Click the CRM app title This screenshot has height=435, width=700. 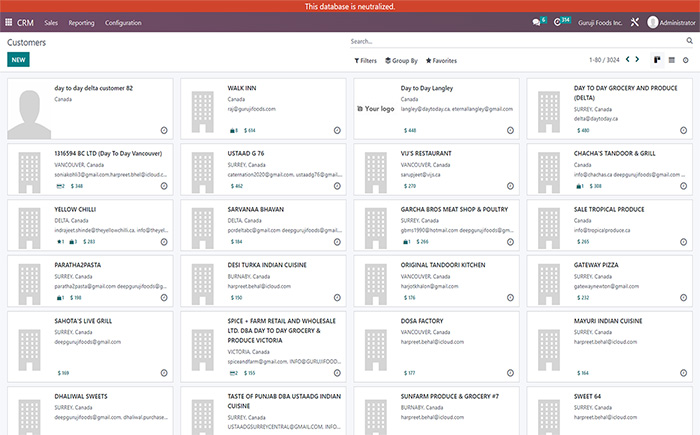coord(25,23)
